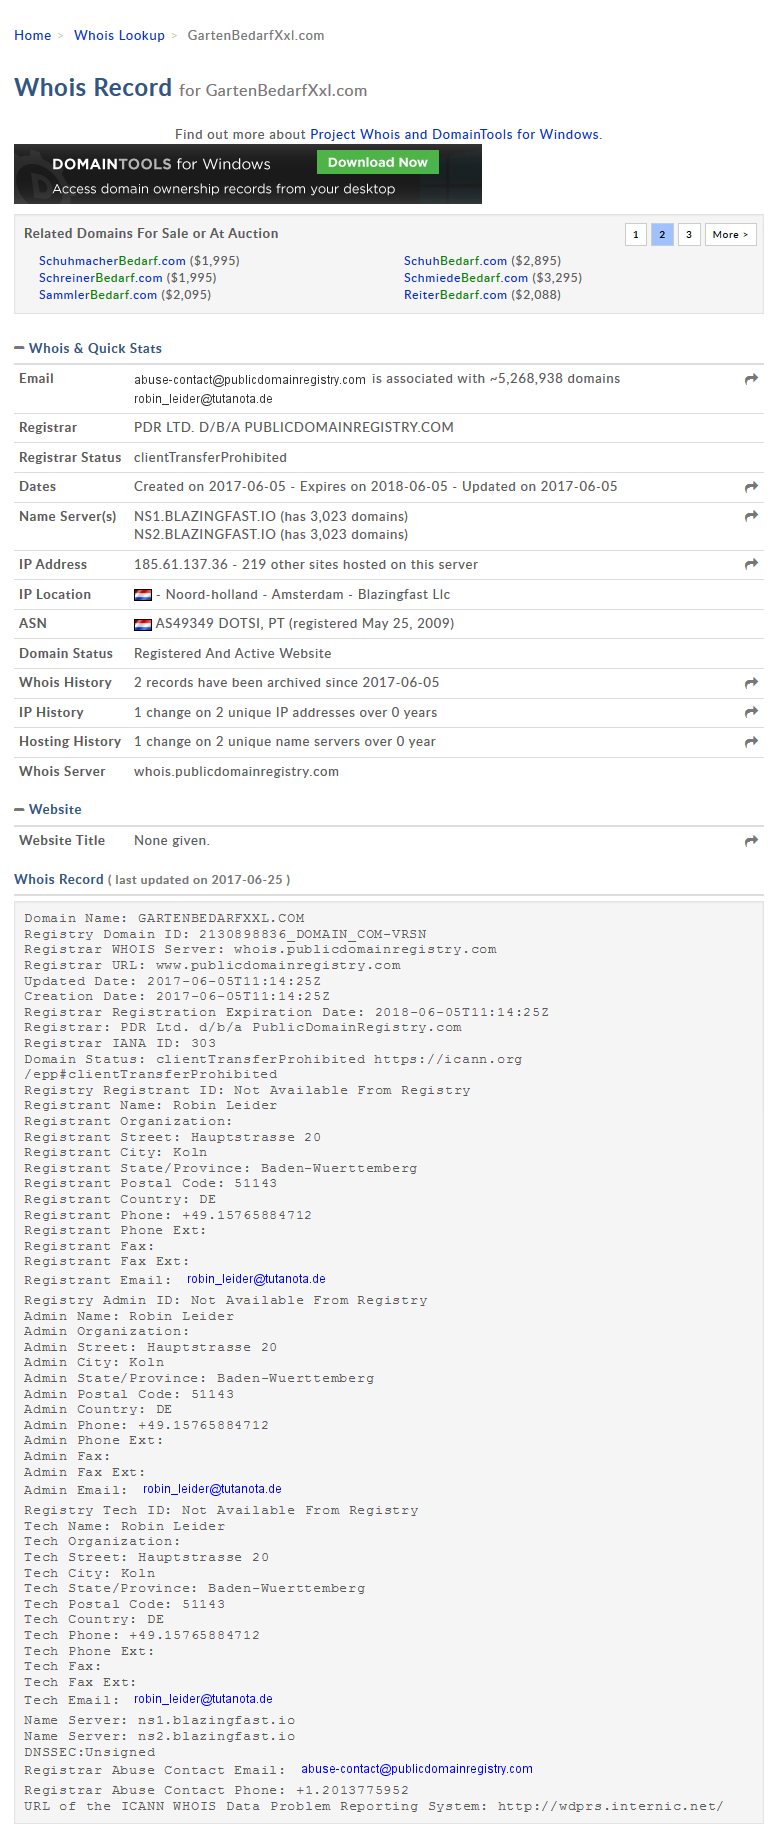Click the Domain Name: GARTENBEDARFXXL.COM line
This screenshot has height=1848, width=784.
click(164, 918)
